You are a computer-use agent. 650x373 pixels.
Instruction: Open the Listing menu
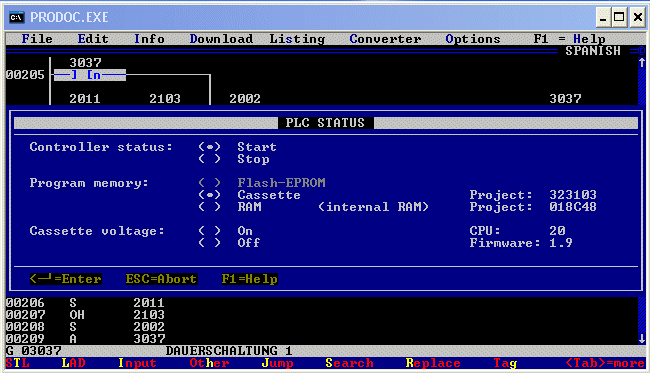(297, 39)
